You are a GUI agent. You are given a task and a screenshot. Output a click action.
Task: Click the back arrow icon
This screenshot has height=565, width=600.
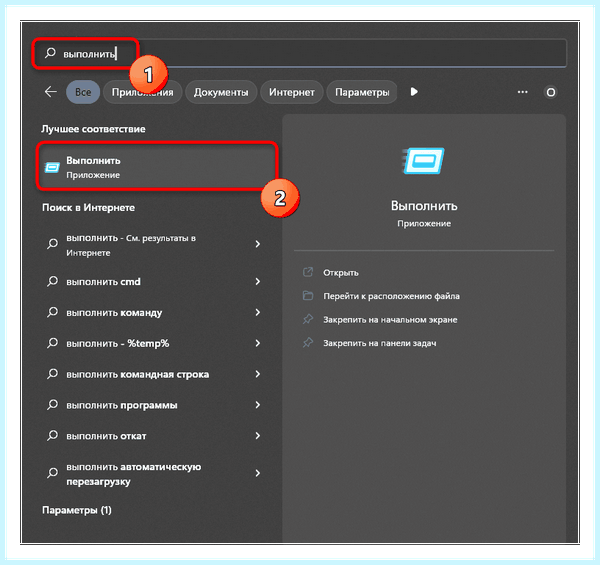tap(51, 92)
